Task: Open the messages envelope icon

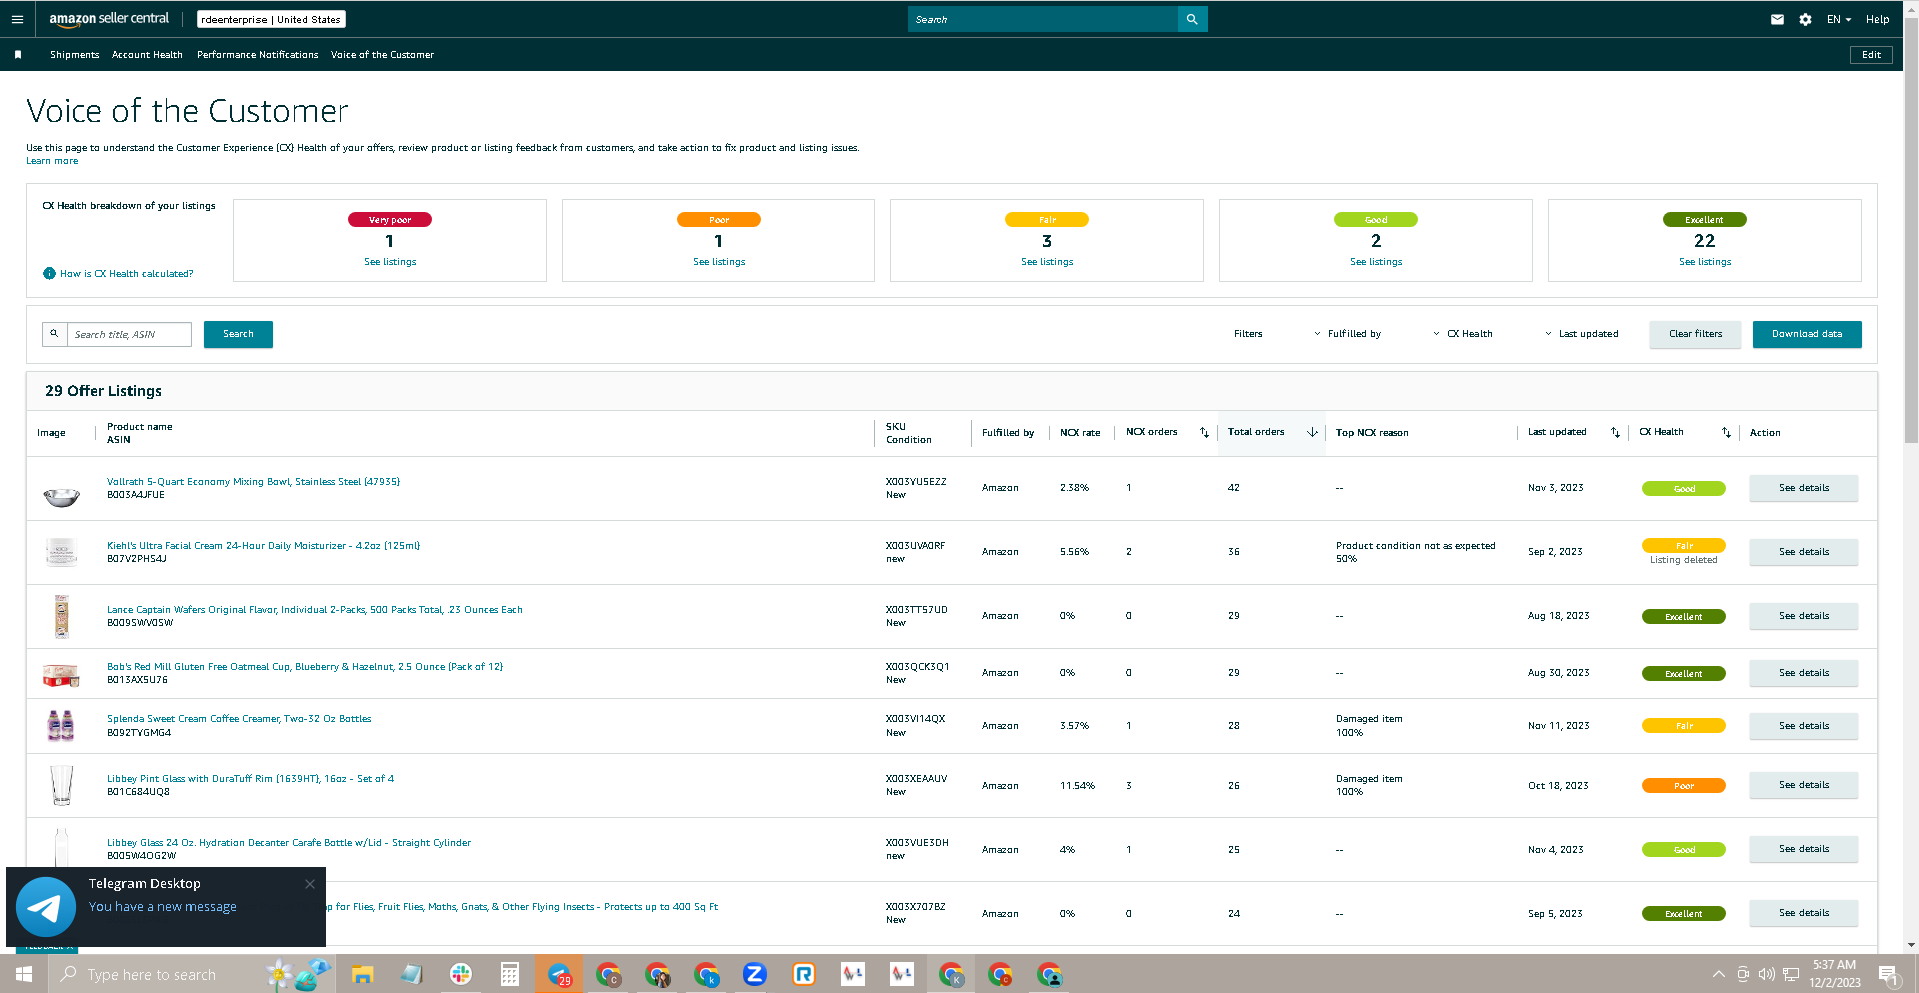Action: click(x=1777, y=19)
